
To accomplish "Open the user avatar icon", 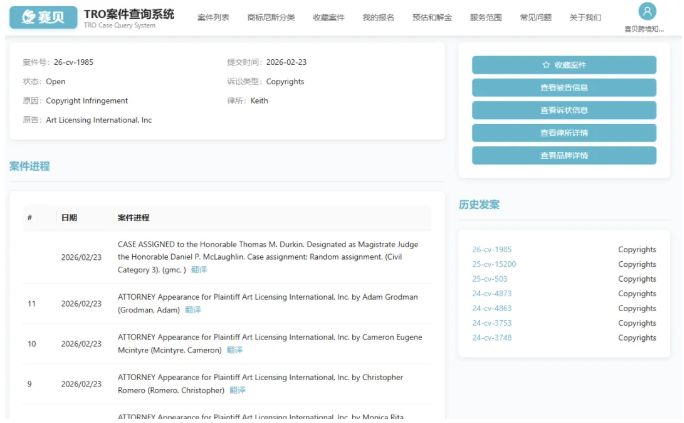I will tap(647, 11).
